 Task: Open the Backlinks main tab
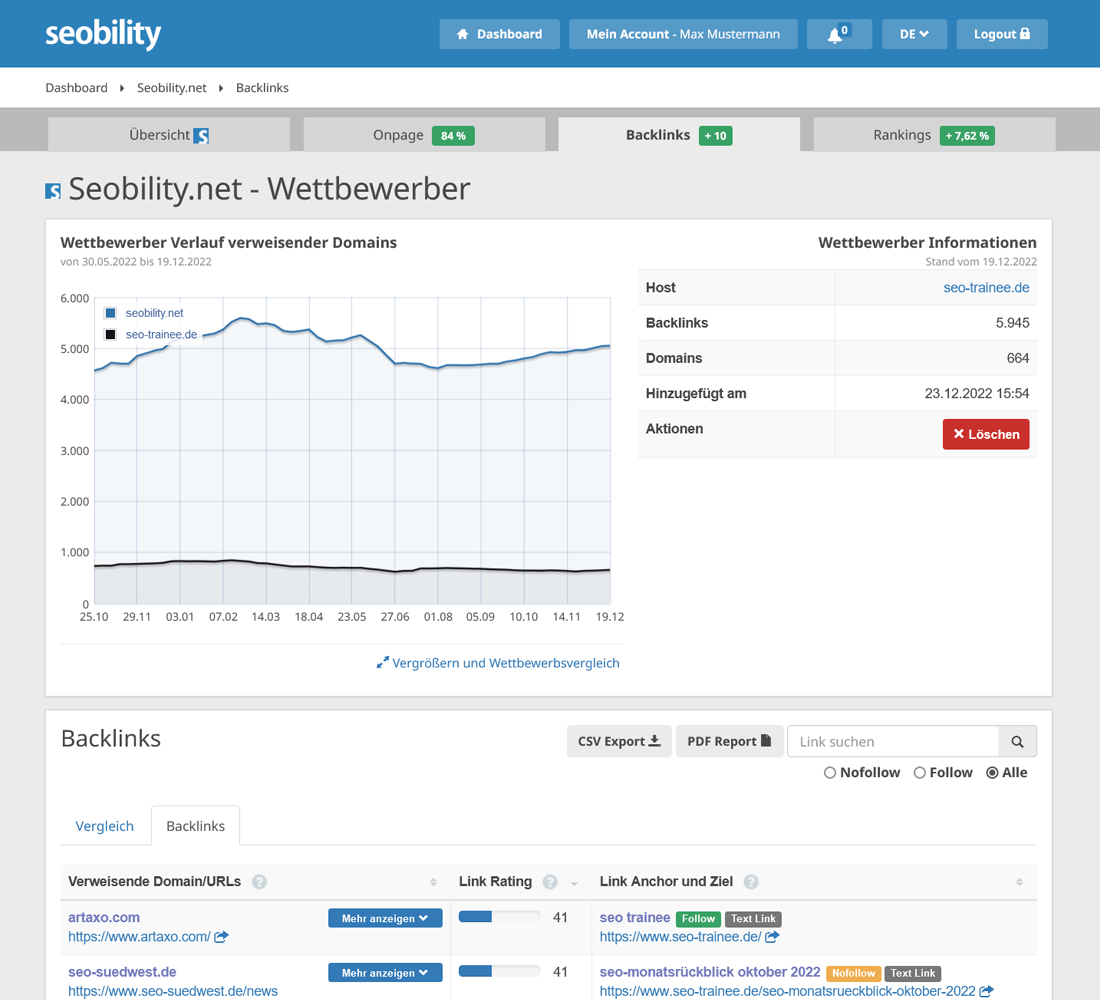click(679, 135)
